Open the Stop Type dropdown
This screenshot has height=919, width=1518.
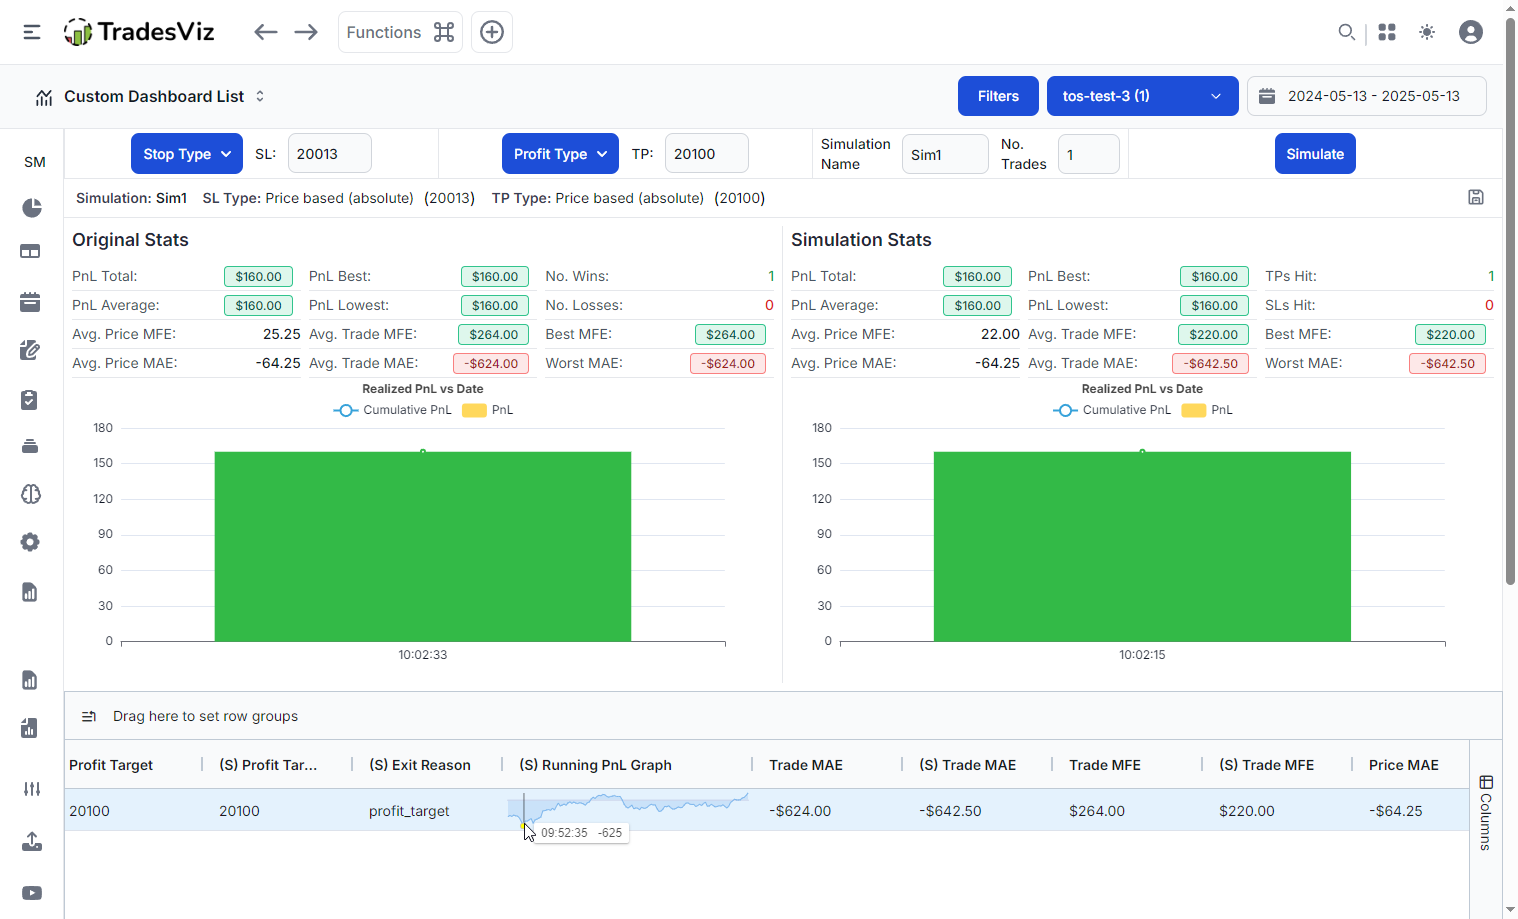[x=187, y=154]
